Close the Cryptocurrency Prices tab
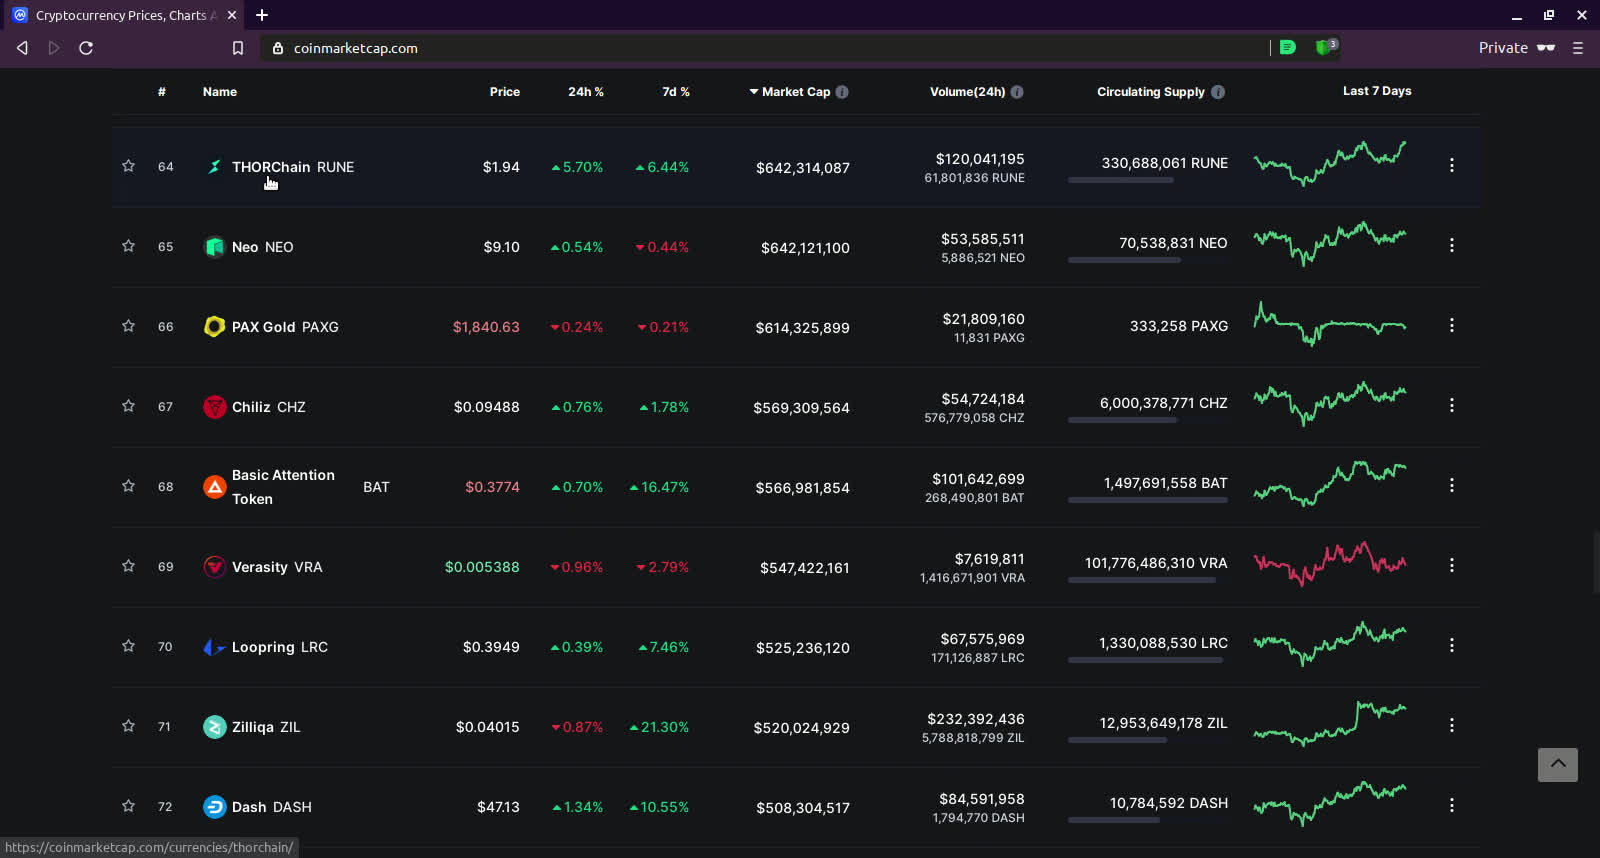 tap(232, 15)
